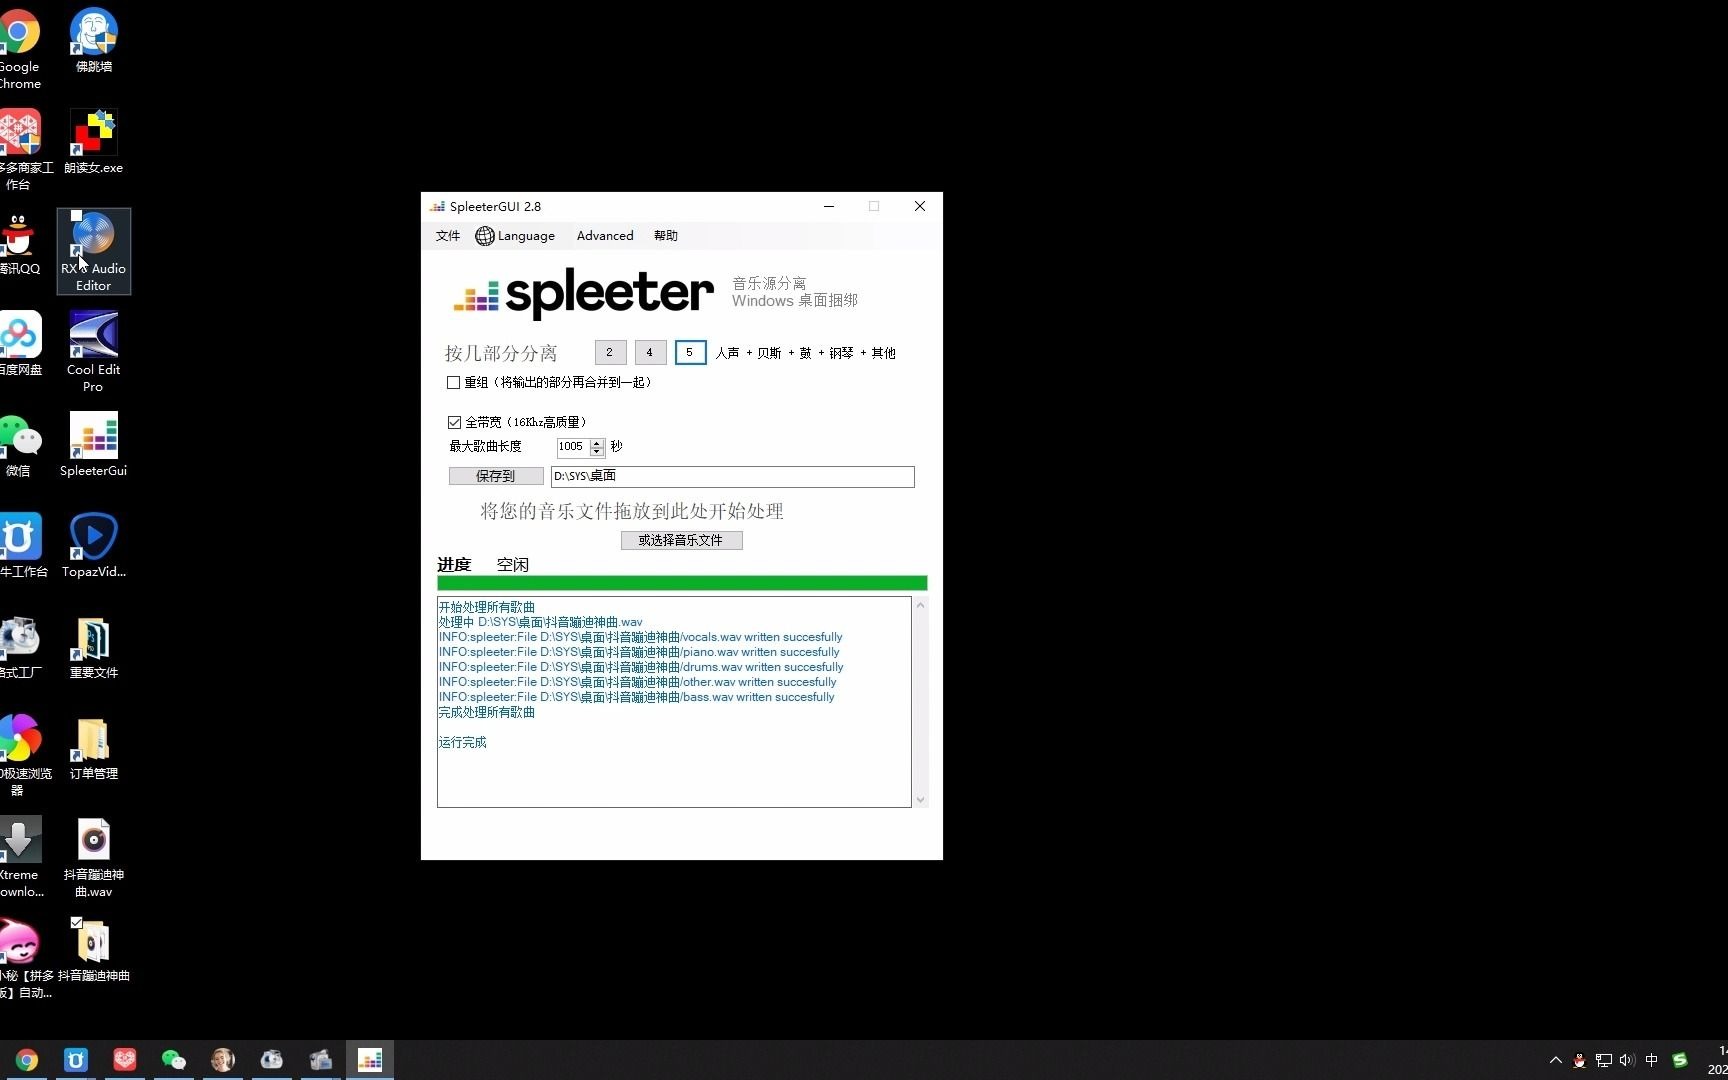1728x1080 pixels.
Task: Select the 格式工厂 desktop icon
Action: pyautogui.click(x=20, y=647)
